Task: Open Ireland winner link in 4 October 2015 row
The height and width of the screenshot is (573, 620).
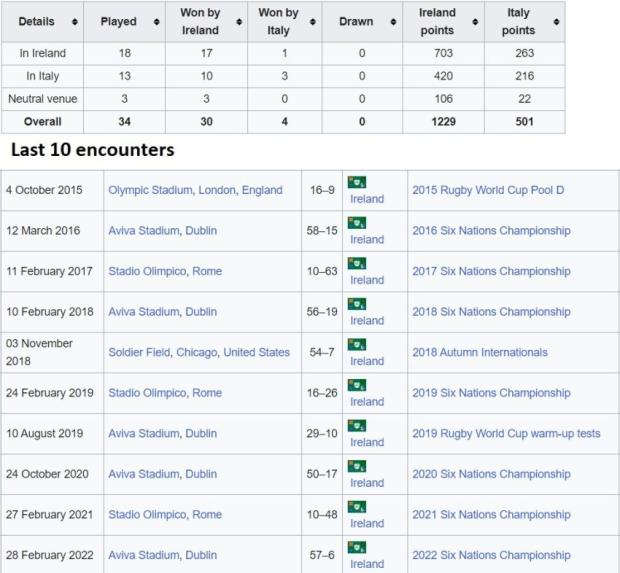Action: tap(367, 199)
